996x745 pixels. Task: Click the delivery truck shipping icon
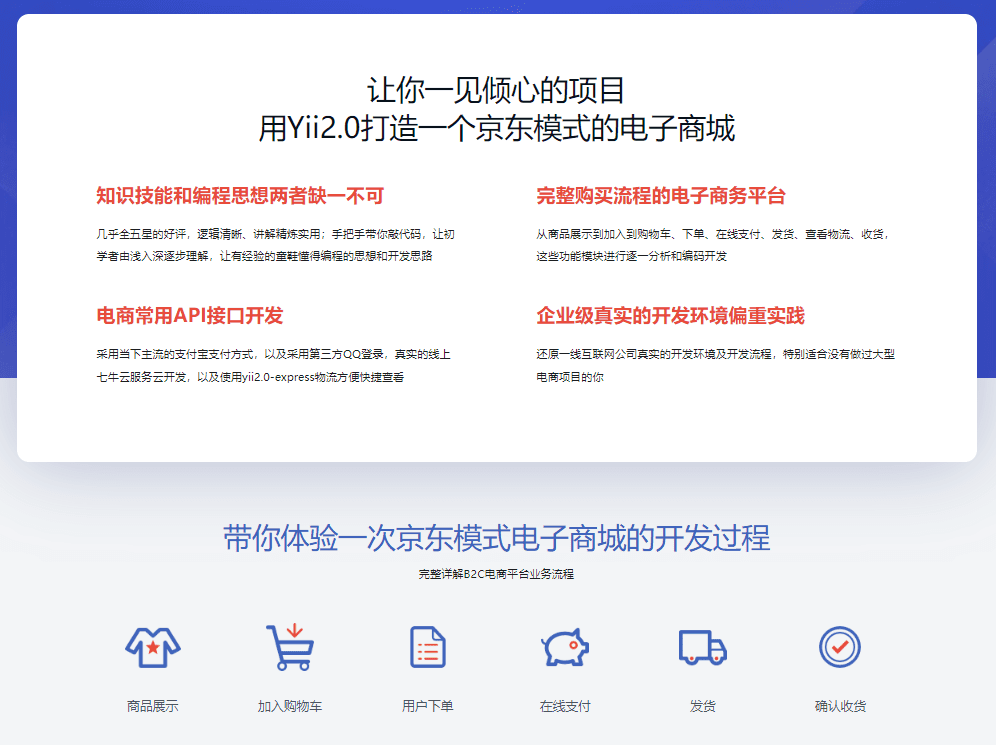702,648
